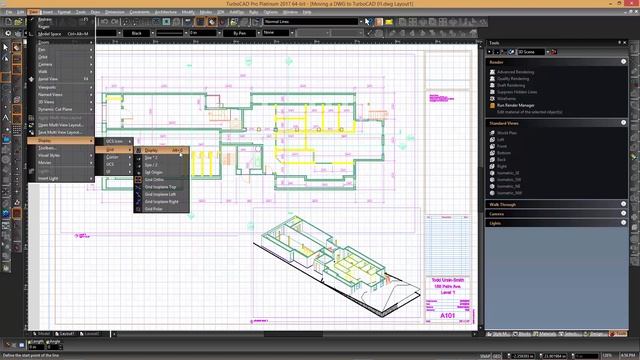This screenshot has height=360, width=640.
Task: Click the Select arrow tool in left toolbar
Action: click(6, 47)
